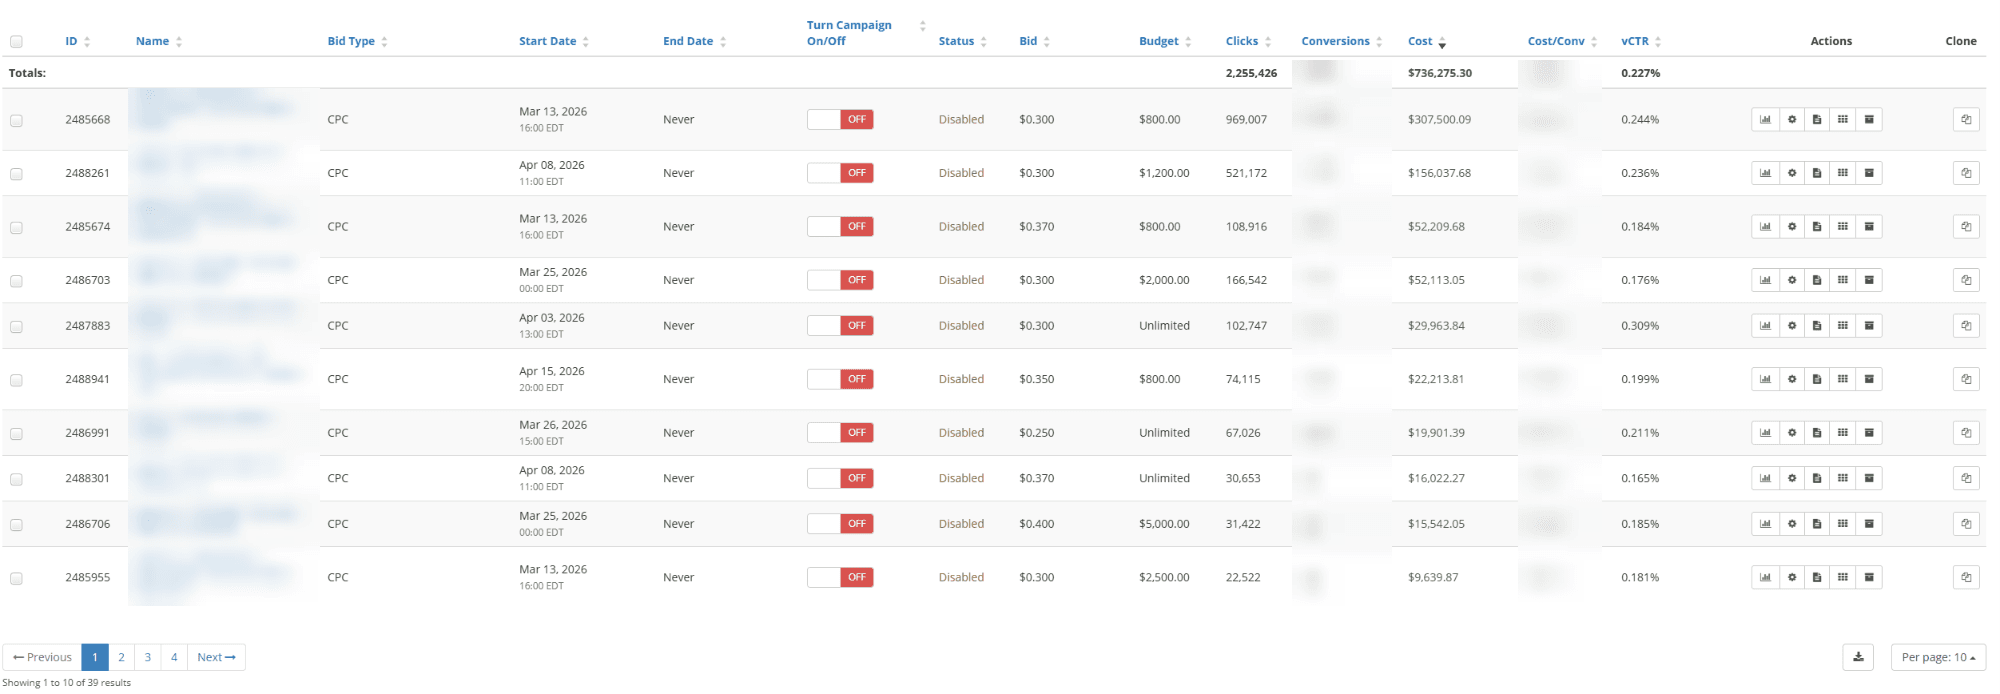Archive campaign 2485955 via box icon

click(x=1869, y=577)
